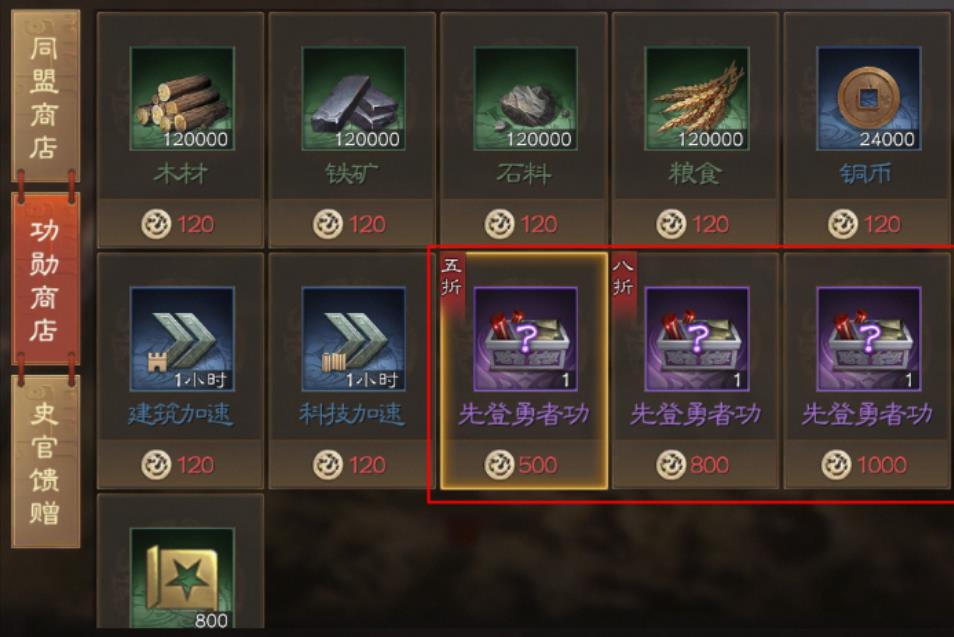Select the 木材 wood resource icon
The image size is (954, 637).
click(x=182, y=99)
